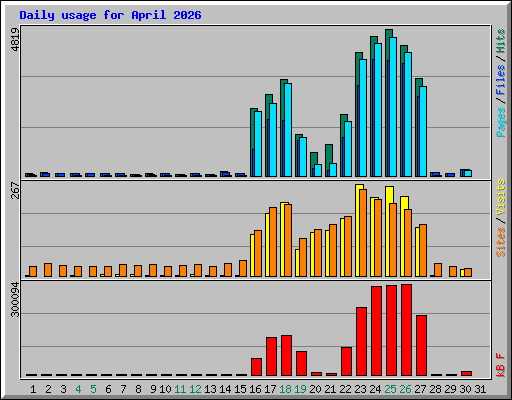
Task: Click the red kilobytes bar for day 24
Action: coord(376,331)
